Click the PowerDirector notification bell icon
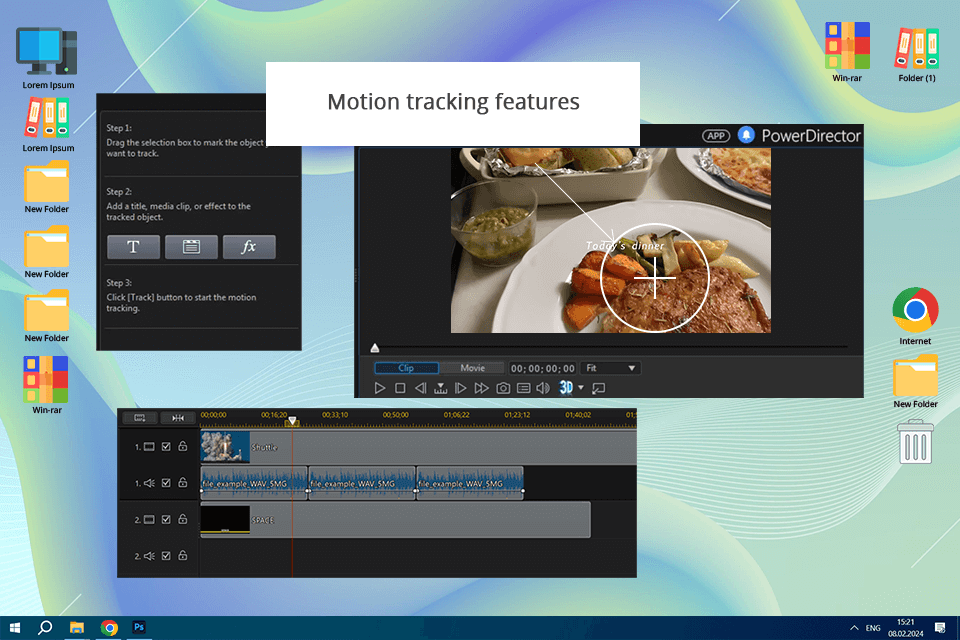Viewport: 960px width, 640px height. [x=746, y=135]
